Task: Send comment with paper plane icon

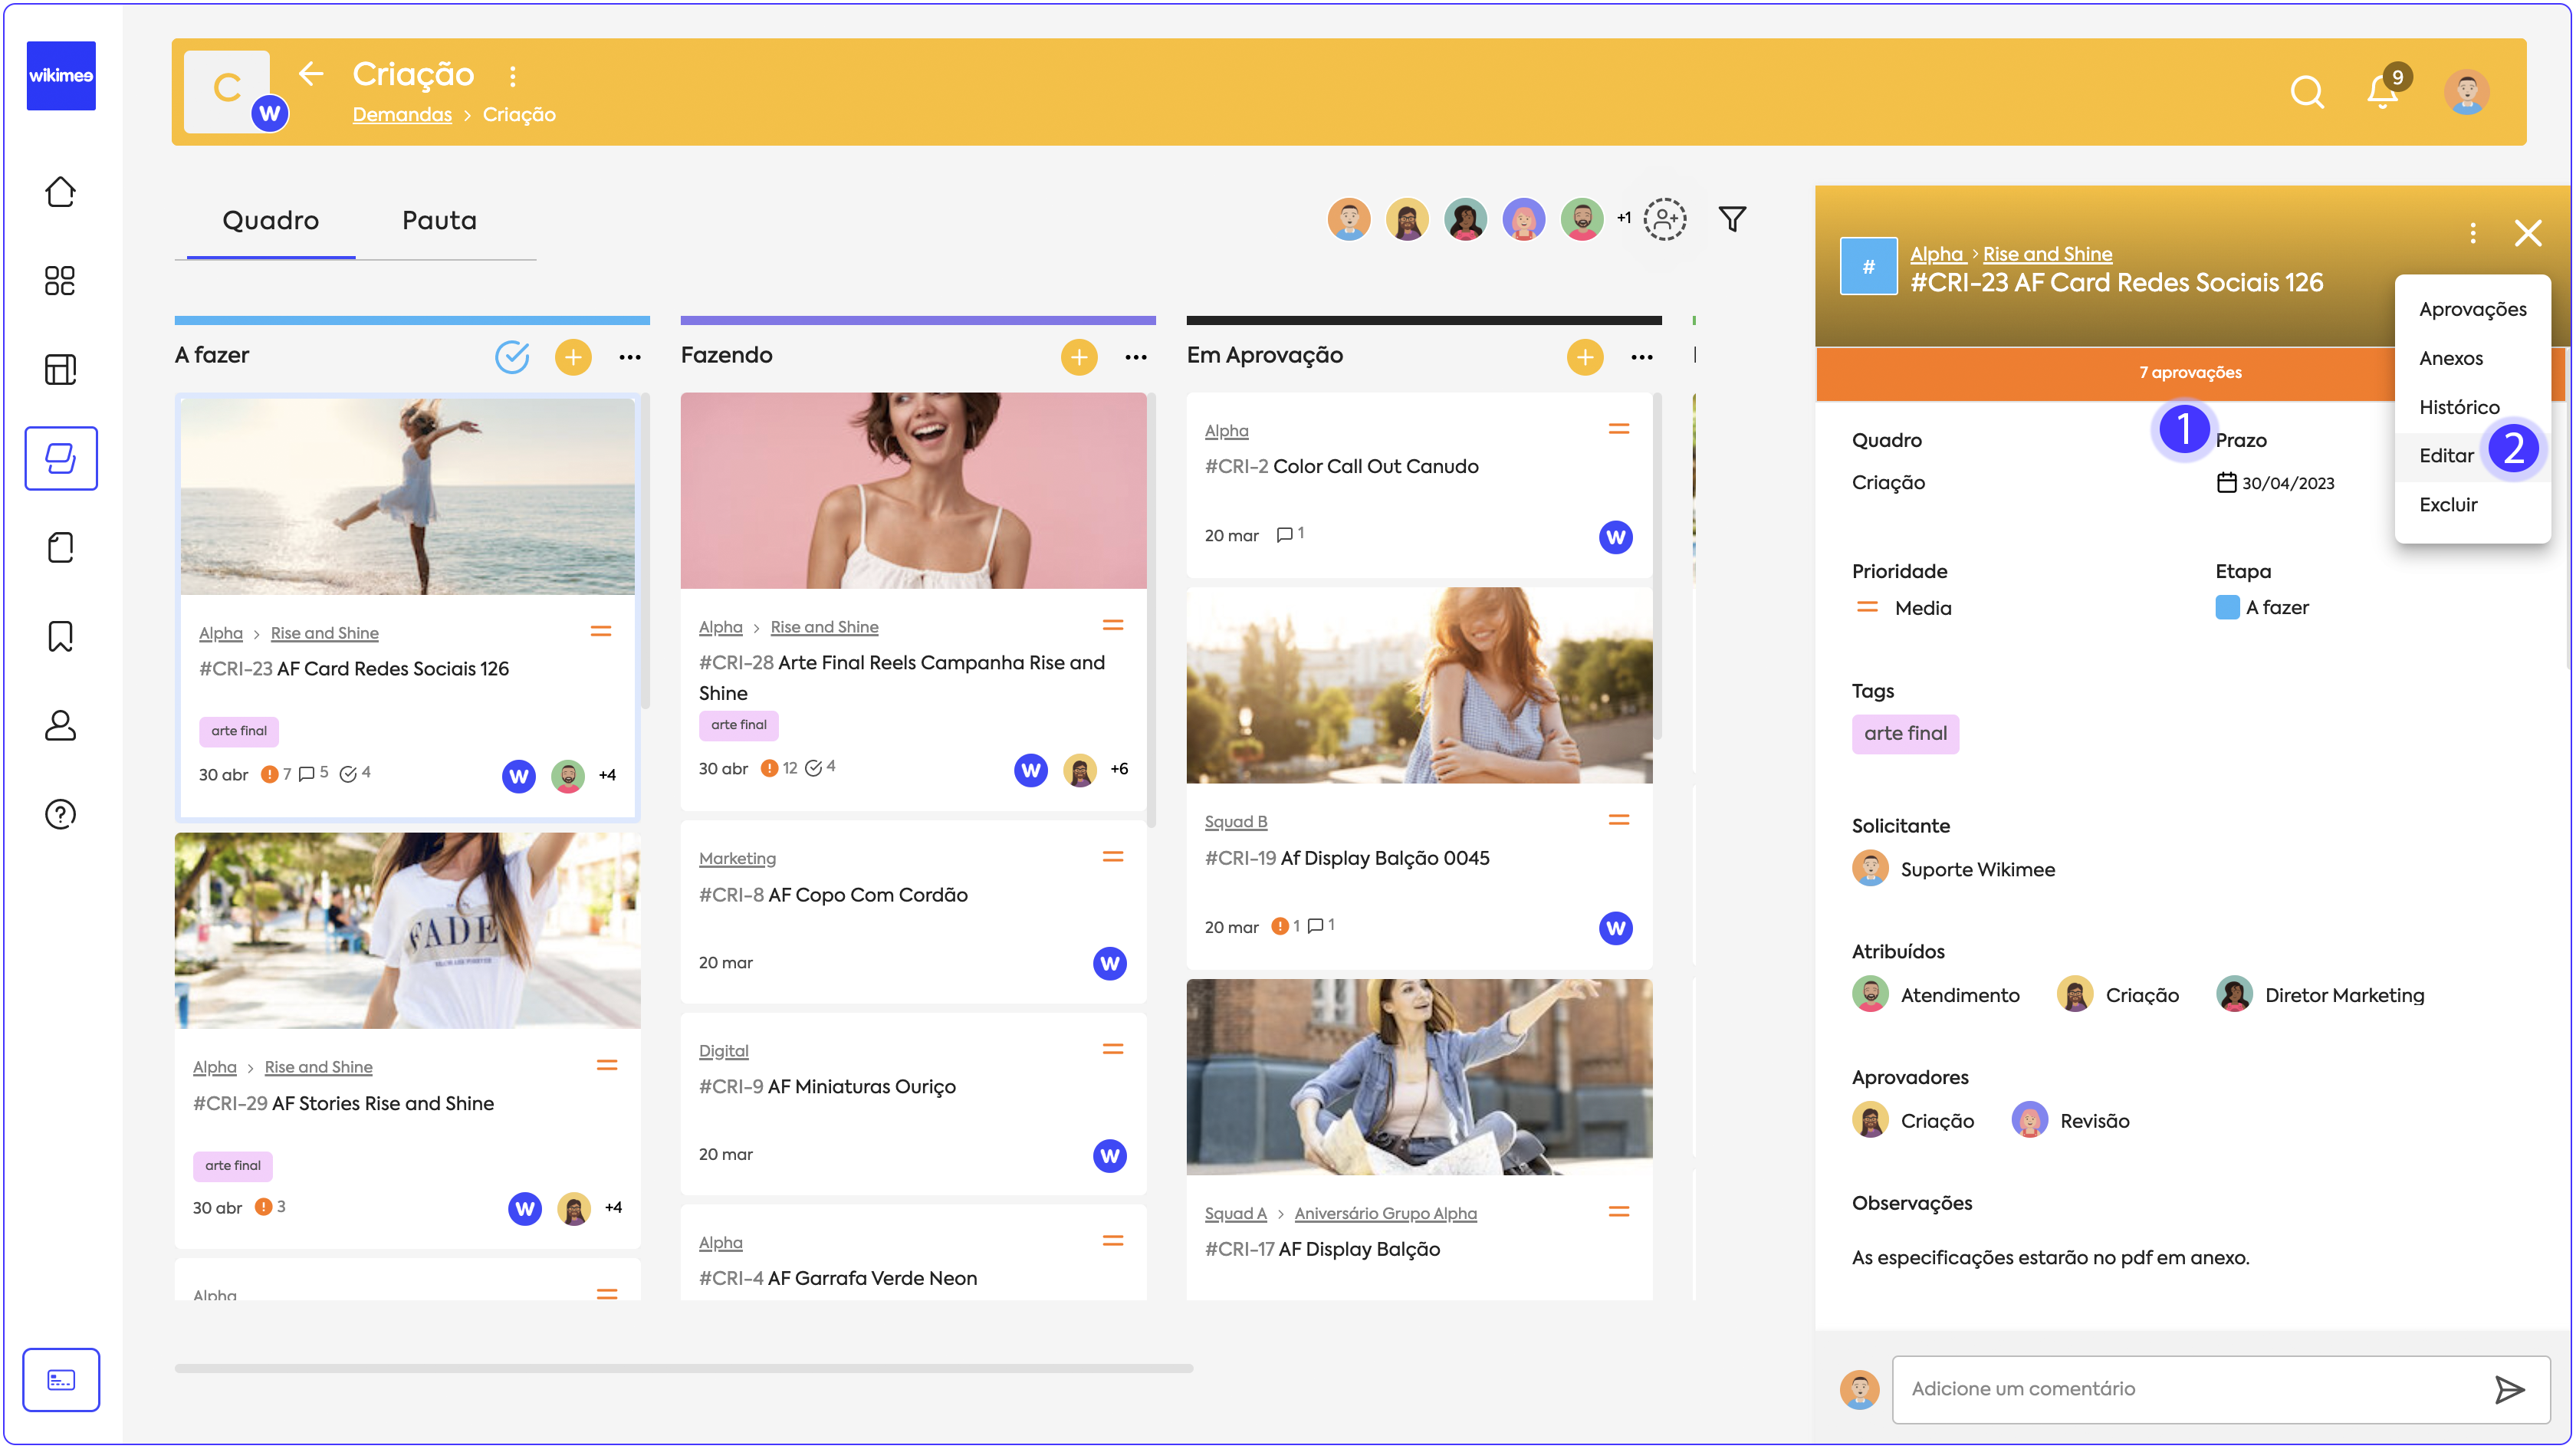Action: tap(2509, 1389)
